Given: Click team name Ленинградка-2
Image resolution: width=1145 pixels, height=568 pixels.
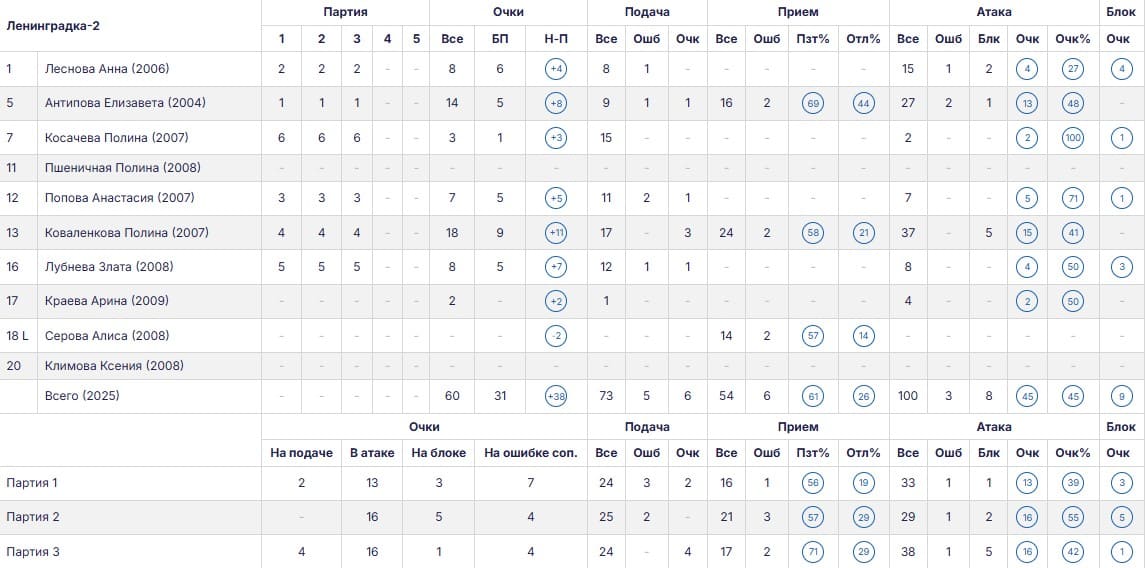Looking at the screenshot, I should 53,26.
